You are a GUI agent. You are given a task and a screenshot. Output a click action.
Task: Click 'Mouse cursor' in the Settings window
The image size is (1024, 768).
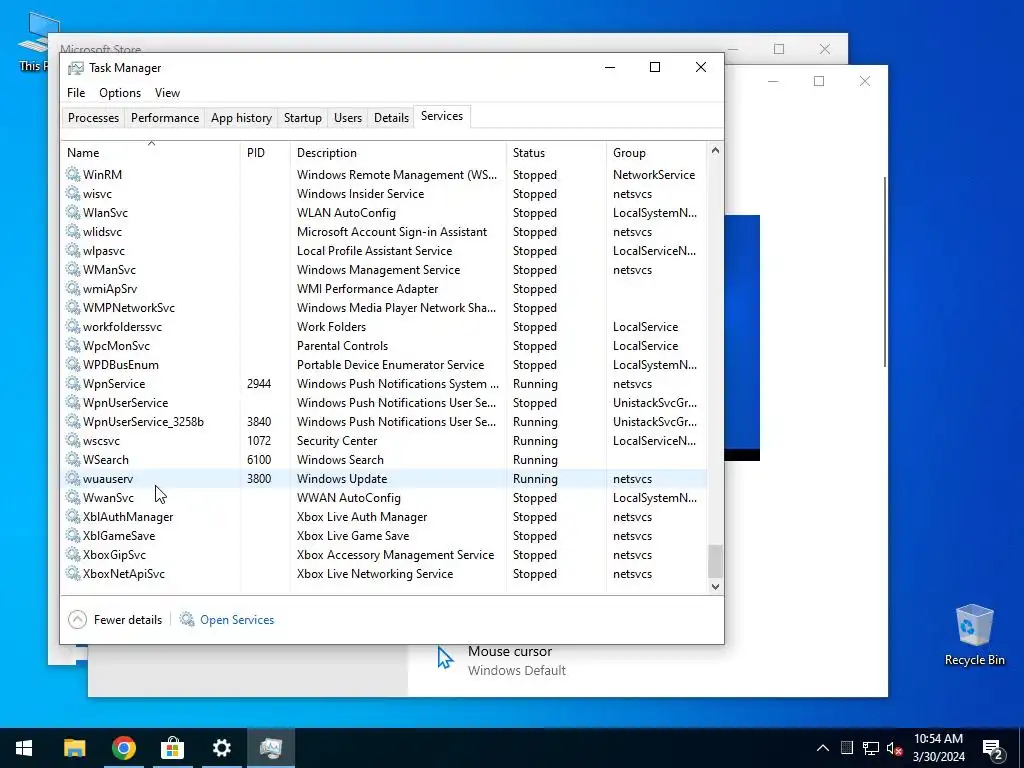(x=510, y=651)
